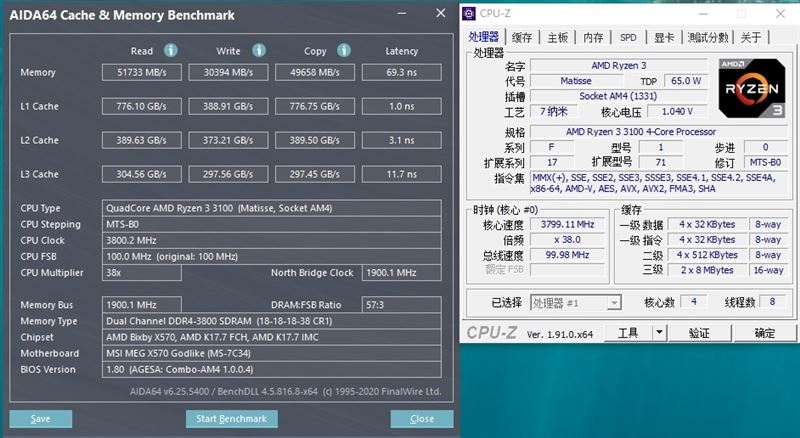Click the 三级 cache 2 x 8 MBytes value

[x=707, y=270]
